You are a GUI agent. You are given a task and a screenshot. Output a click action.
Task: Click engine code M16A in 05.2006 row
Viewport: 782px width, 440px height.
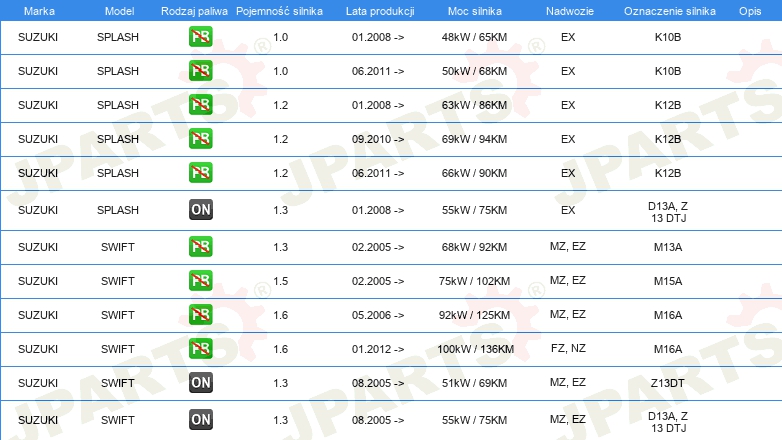click(x=668, y=315)
